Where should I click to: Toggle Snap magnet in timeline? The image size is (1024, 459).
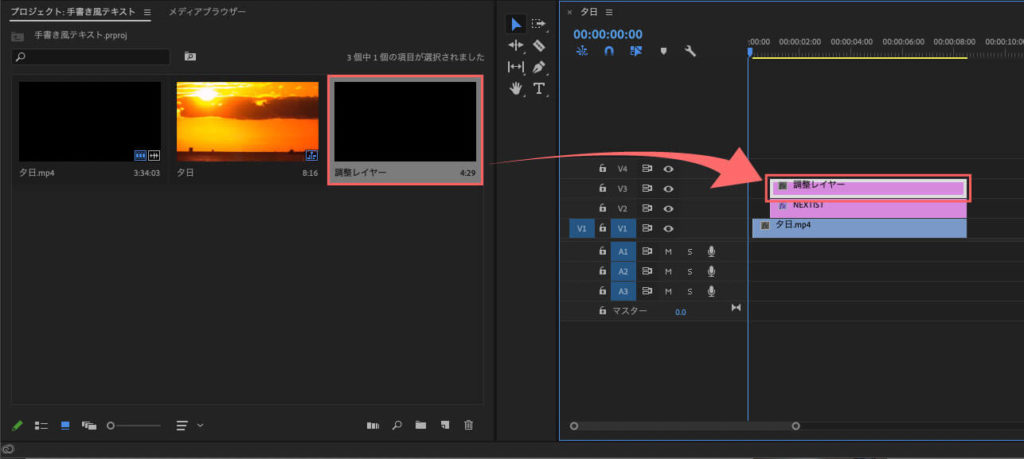point(609,51)
